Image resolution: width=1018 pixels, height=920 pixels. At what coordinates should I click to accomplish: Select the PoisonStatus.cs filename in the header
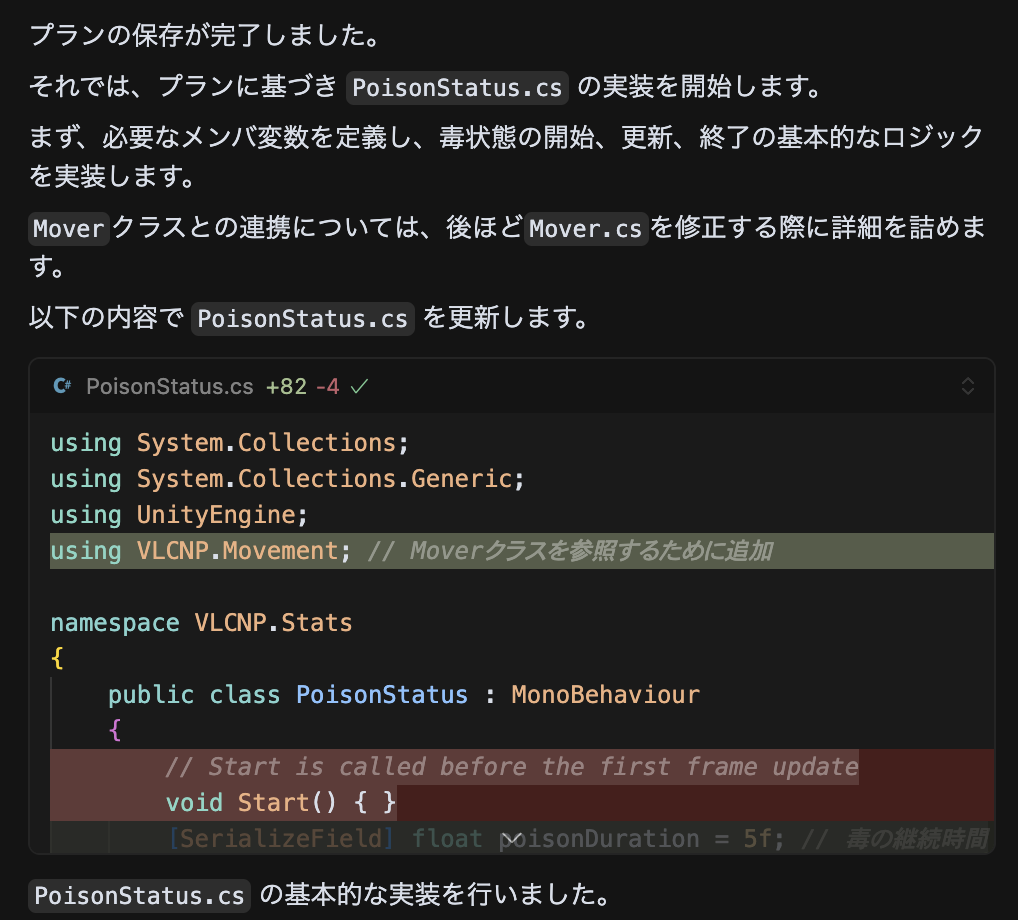point(169,386)
